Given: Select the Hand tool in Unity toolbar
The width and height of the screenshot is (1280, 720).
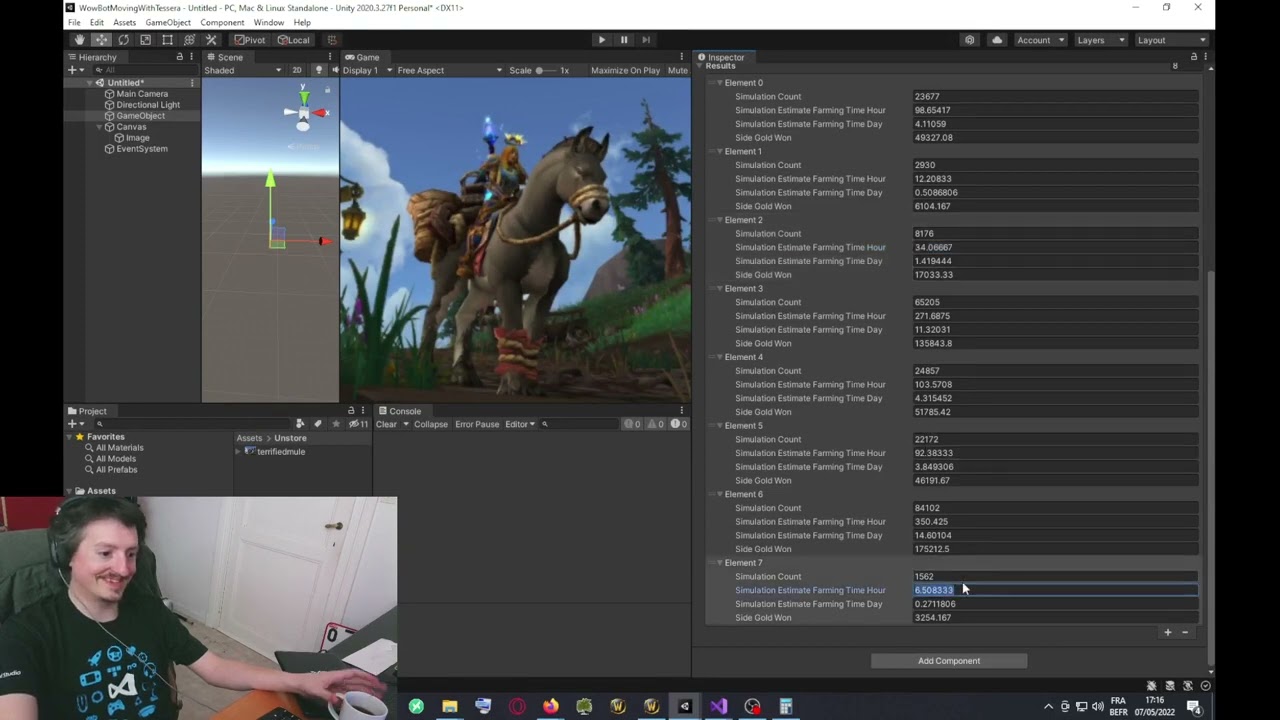Looking at the screenshot, I should [79, 40].
